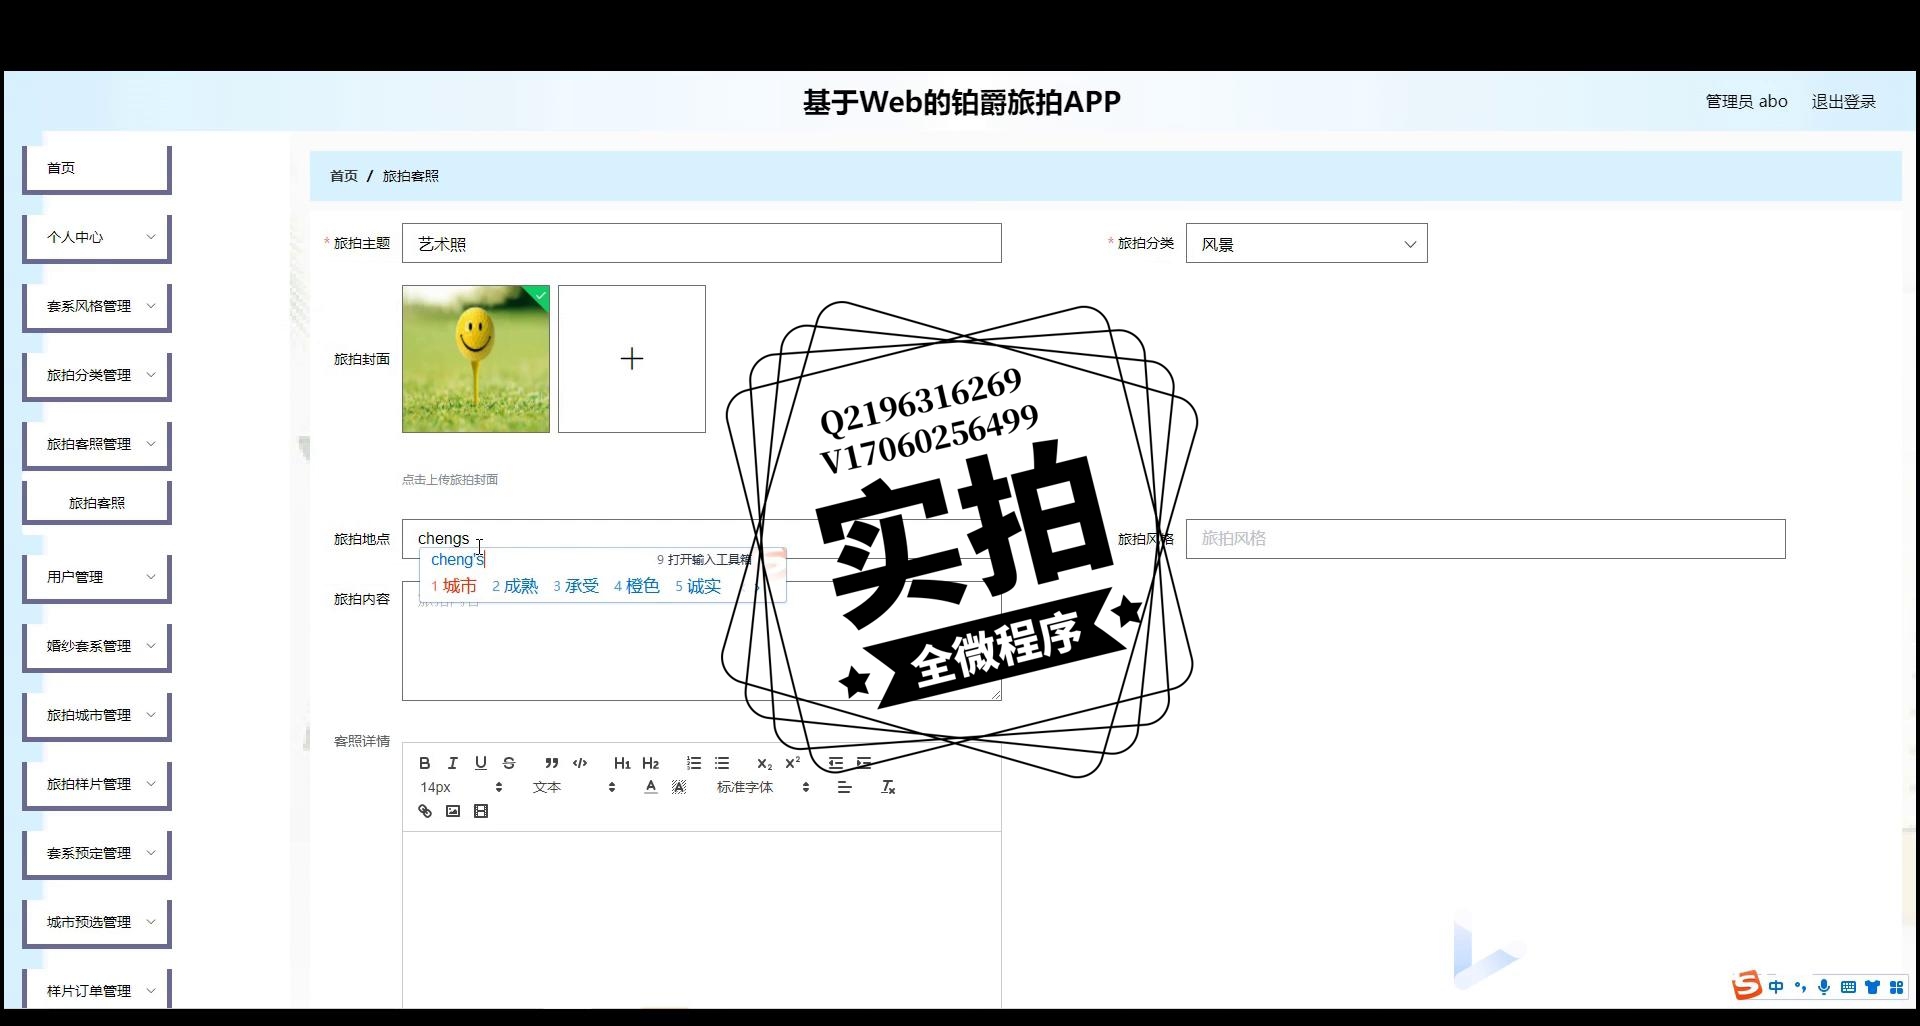This screenshot has width=1920, height=1026.
Task: Insert a code block in the editor
Action: pos(580,763)
